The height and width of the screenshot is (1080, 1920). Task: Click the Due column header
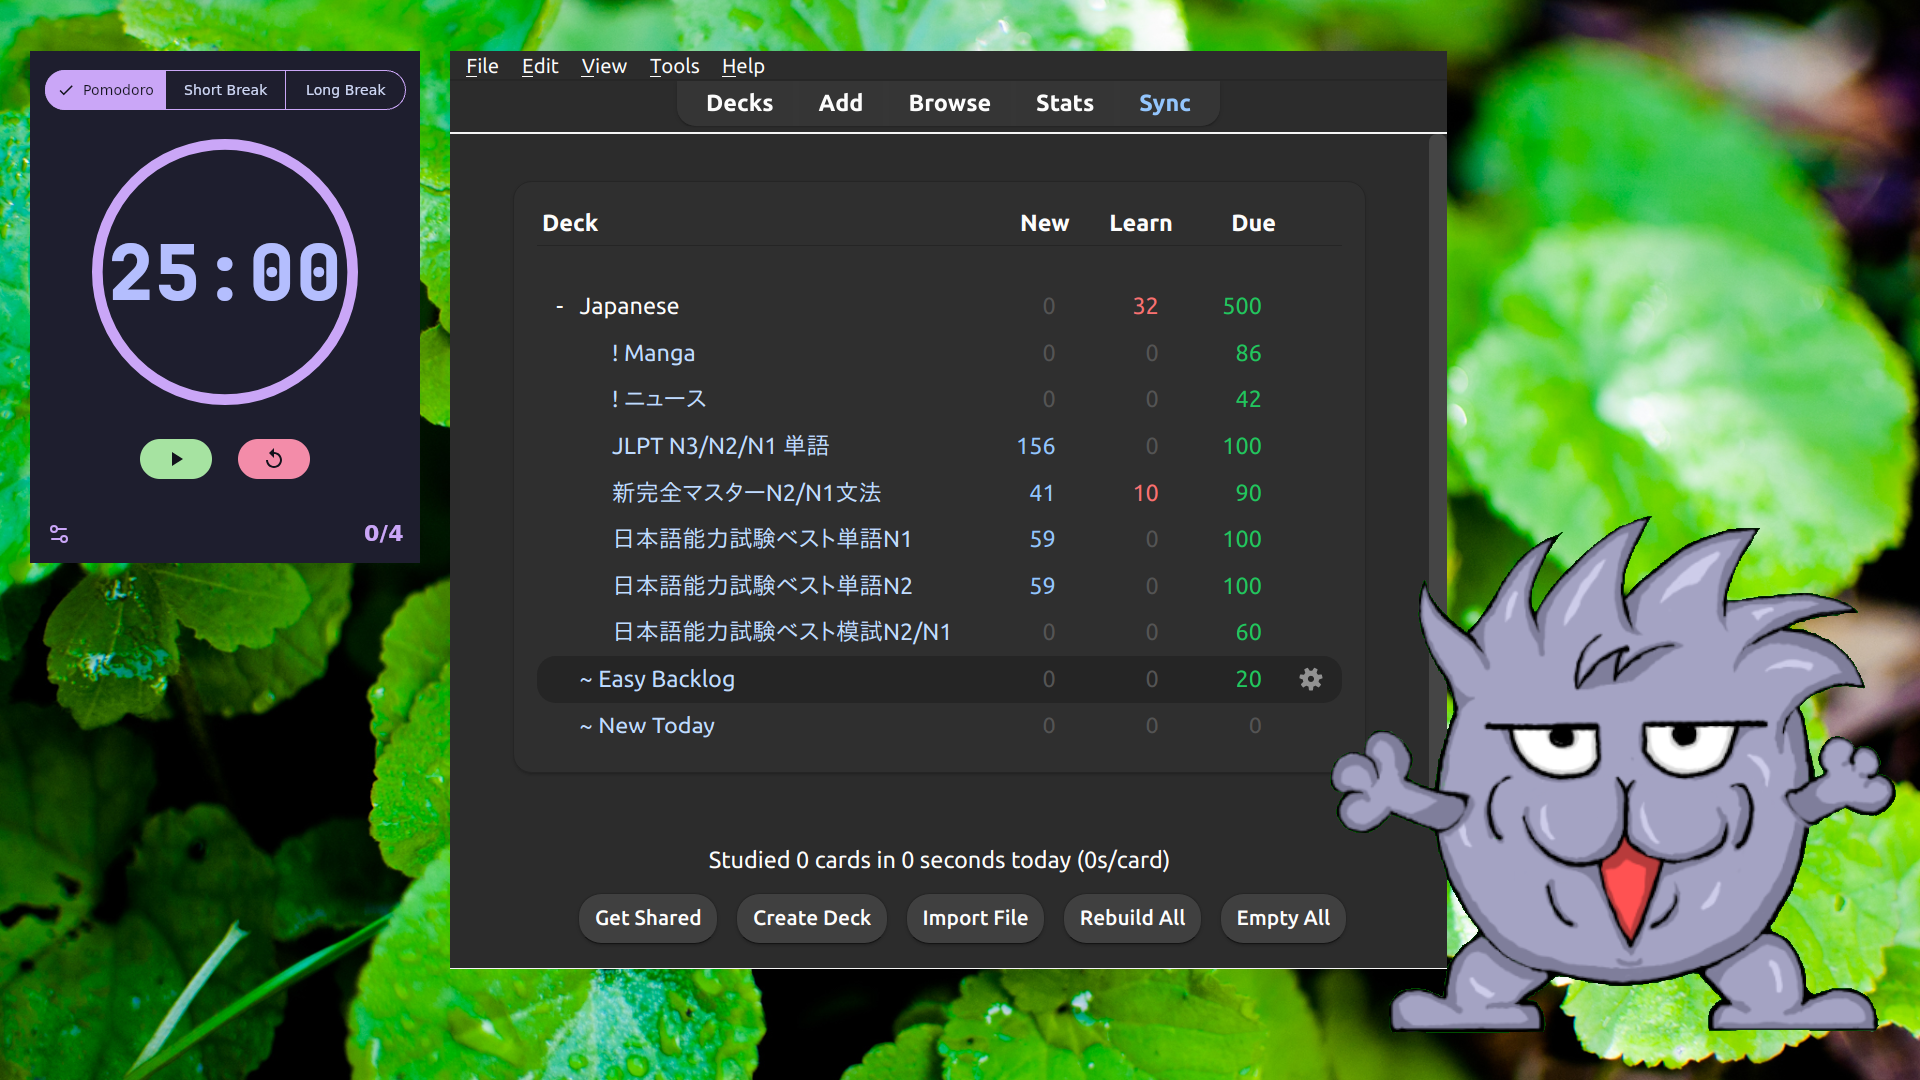(x=1253, y=223)
